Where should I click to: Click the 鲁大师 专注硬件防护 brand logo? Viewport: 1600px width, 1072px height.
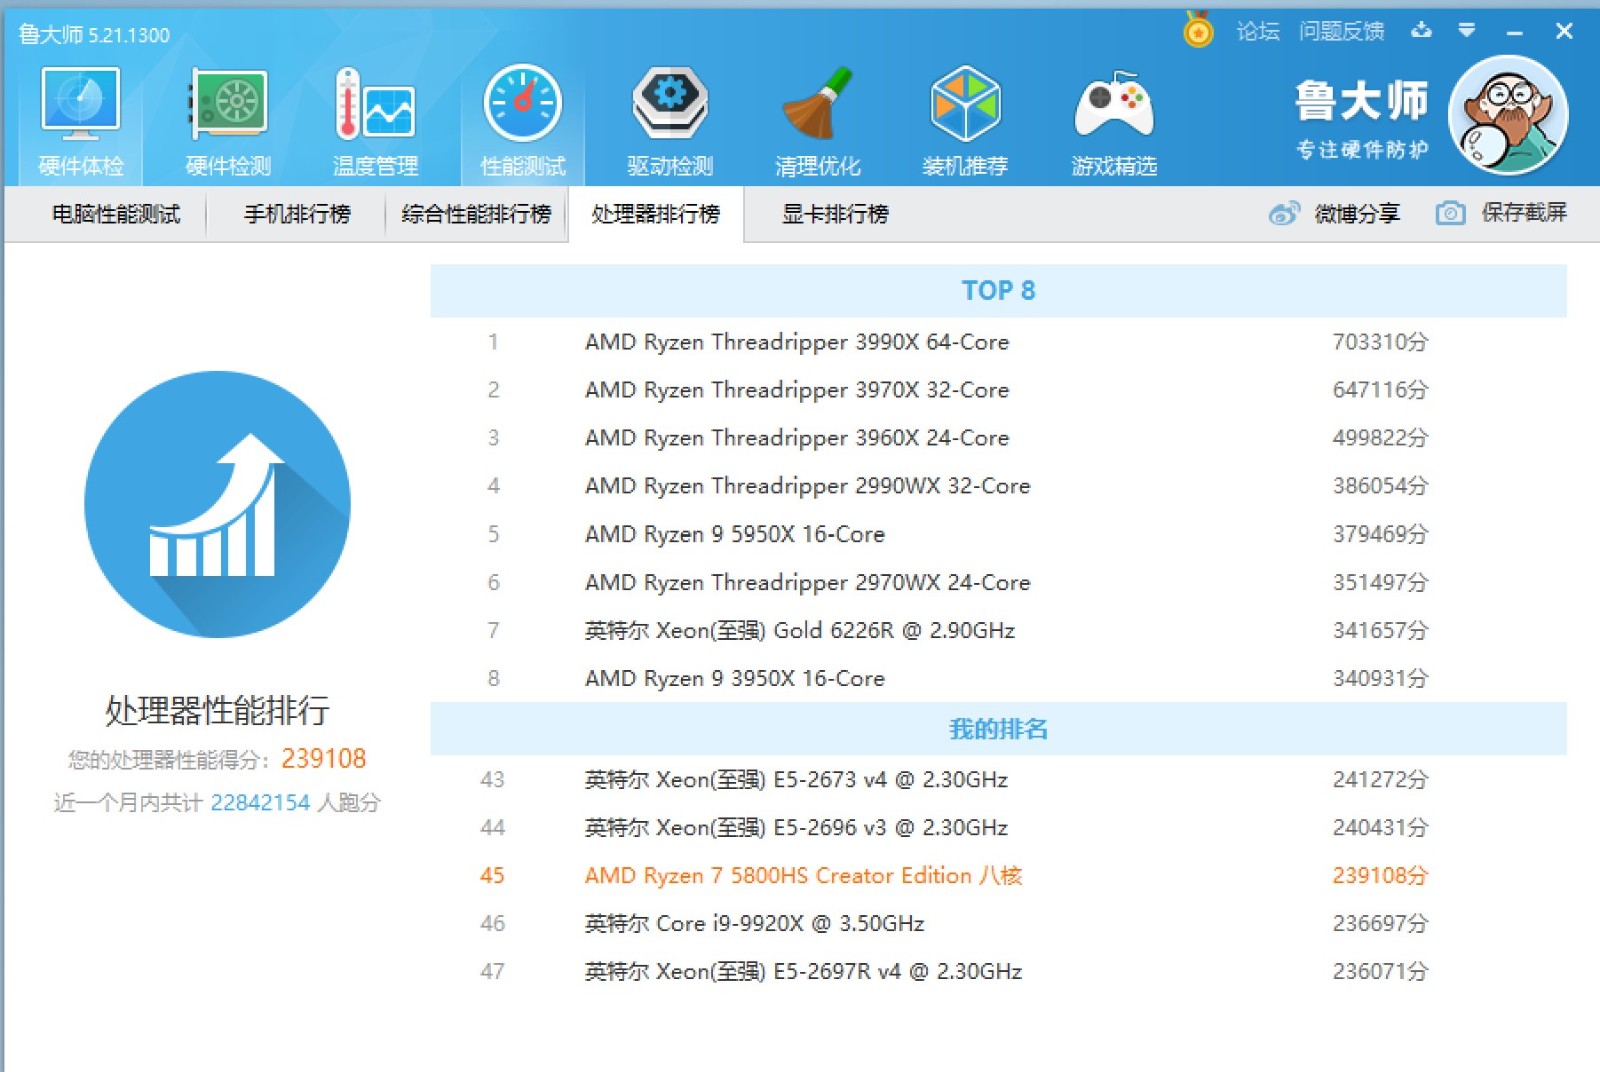[1362, 118]
